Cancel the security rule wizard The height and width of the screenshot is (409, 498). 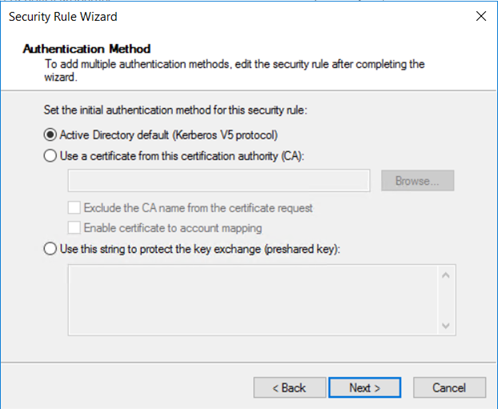(x=449, y=388)
